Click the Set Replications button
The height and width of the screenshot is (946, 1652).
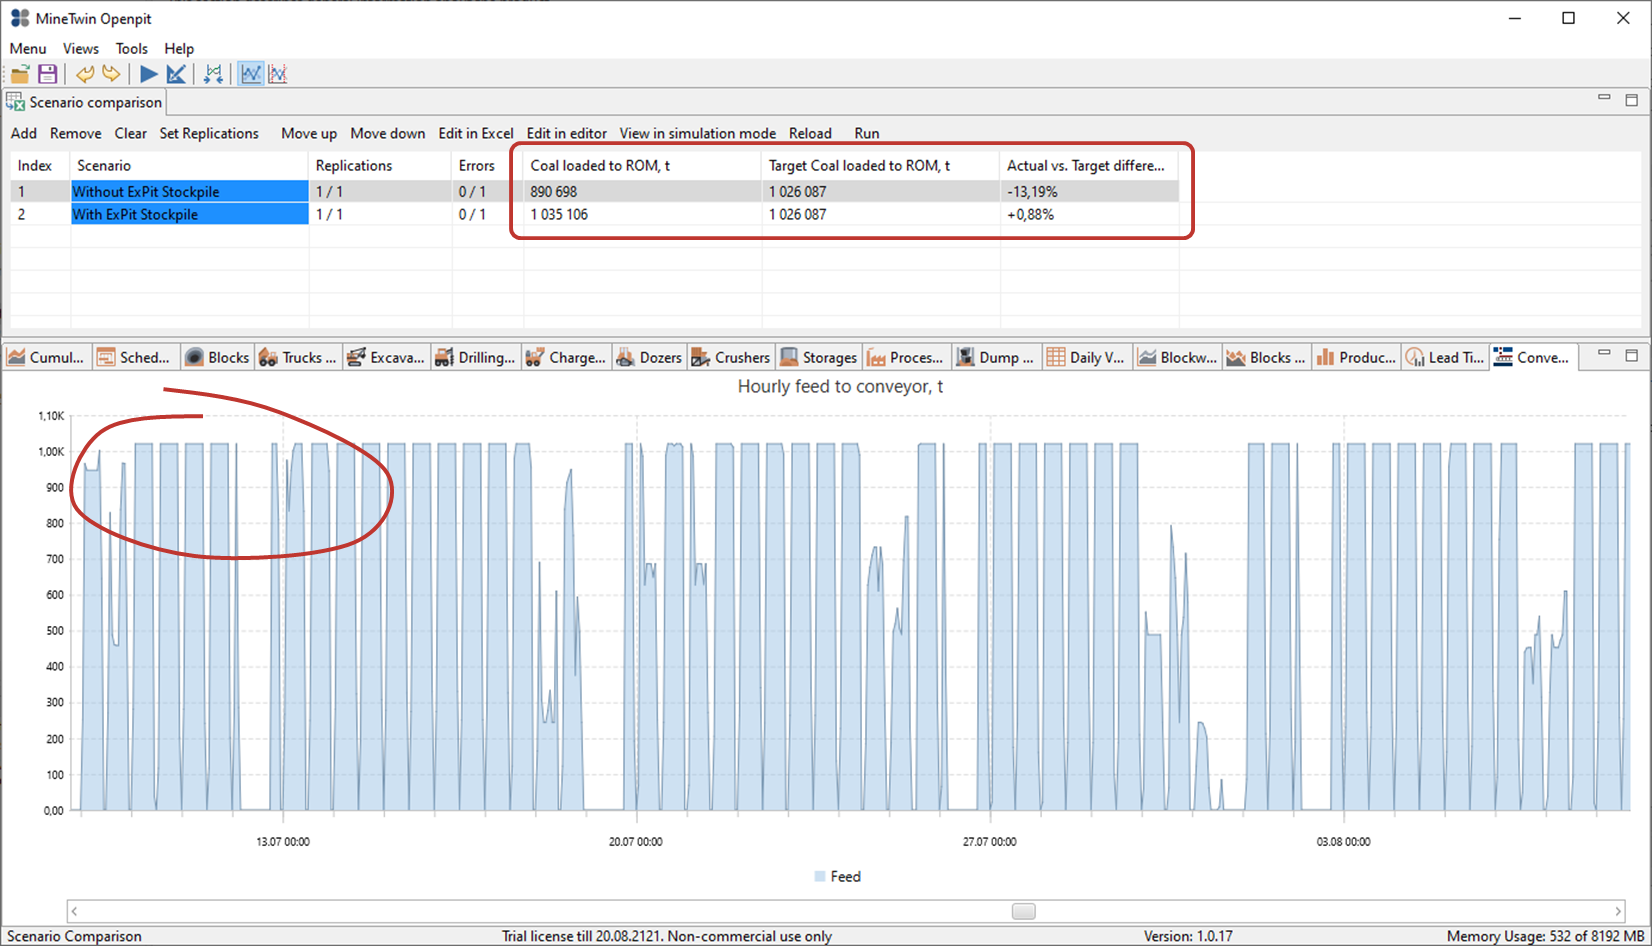[x=208, y=133]
